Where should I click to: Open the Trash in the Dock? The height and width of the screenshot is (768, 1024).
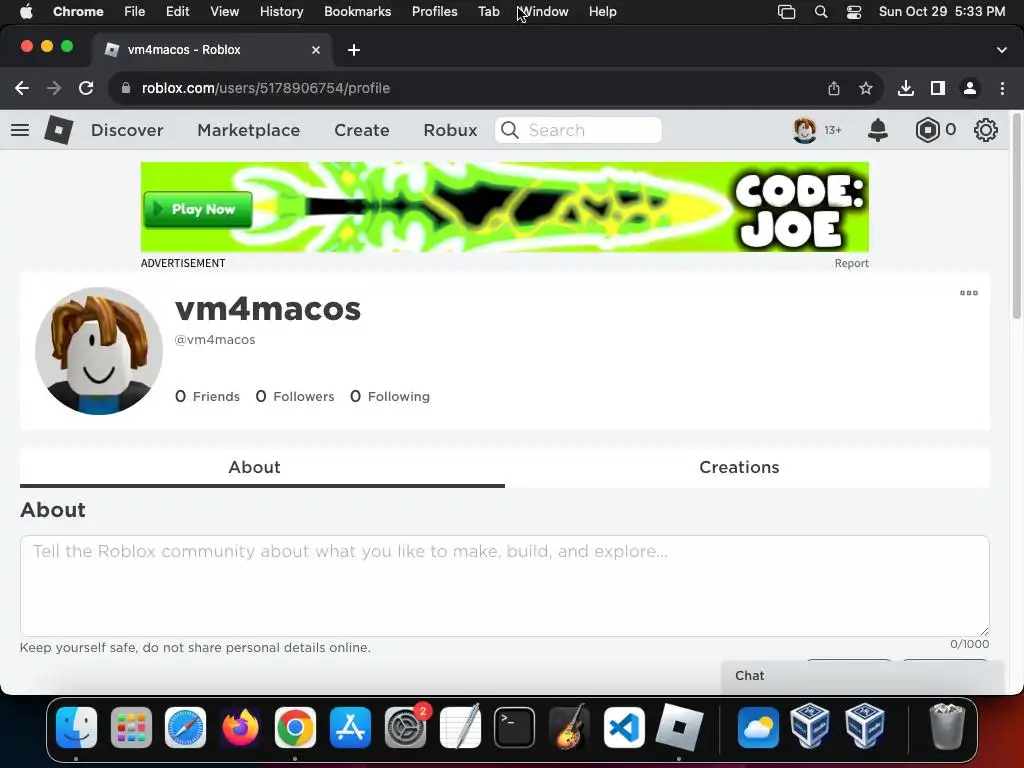(946, 727)
